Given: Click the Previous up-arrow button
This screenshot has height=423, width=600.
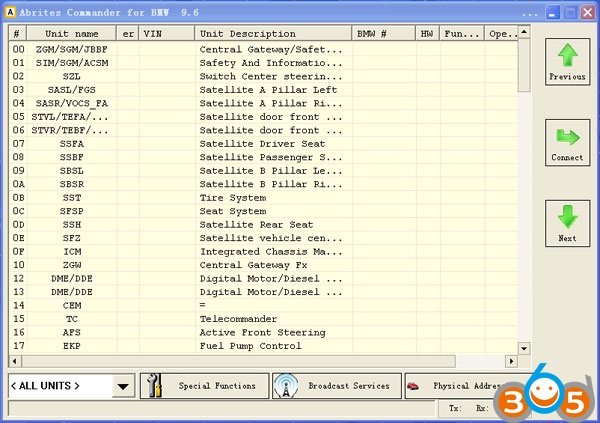Looking at the screenshot, I should pyautogui.click(x=567, y=62).
